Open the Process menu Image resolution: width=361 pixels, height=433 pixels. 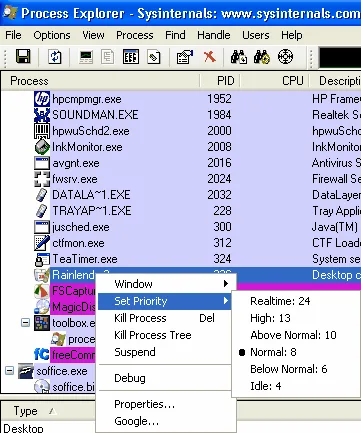point(135,35)
